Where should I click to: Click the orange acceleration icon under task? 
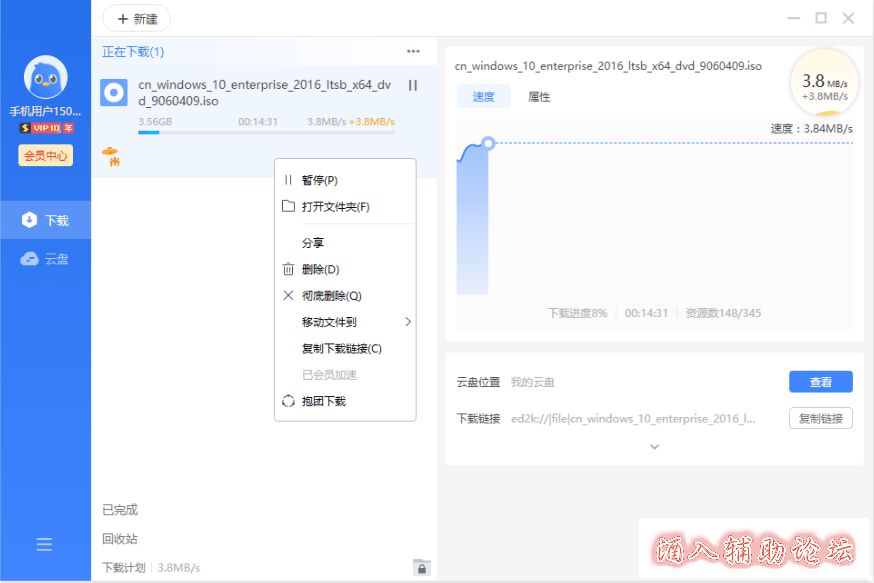[x=110, y=156]
